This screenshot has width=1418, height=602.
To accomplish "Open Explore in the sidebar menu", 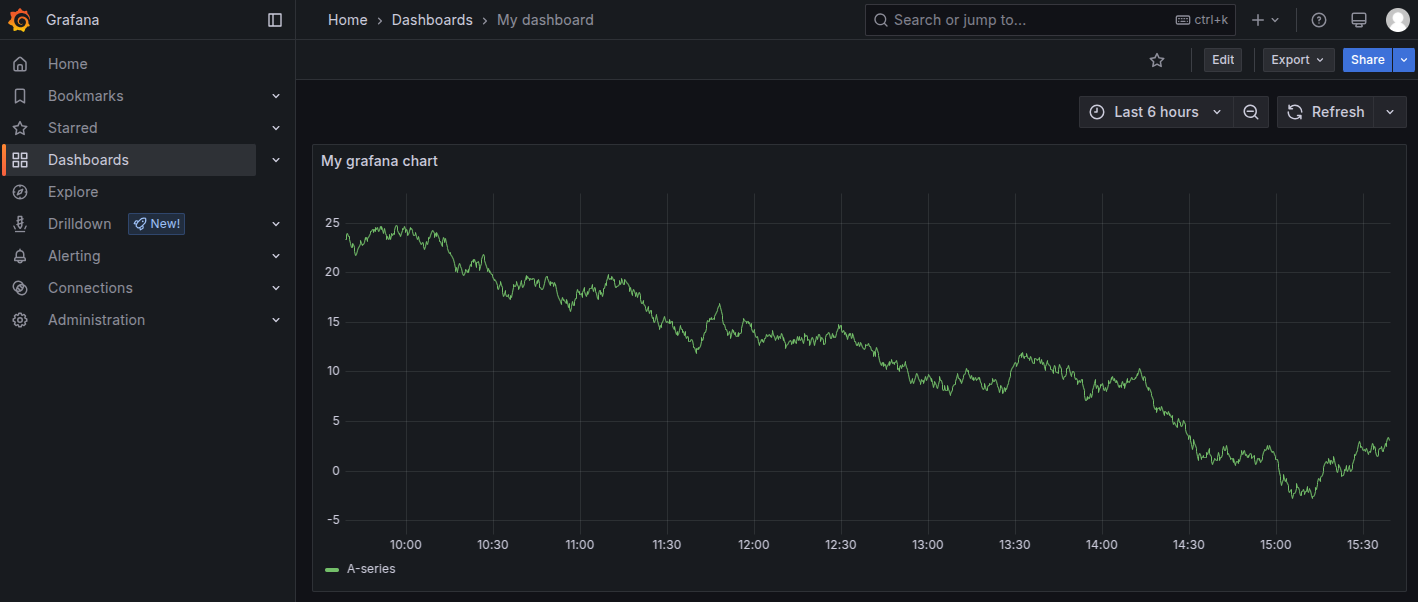I will 73,192.
